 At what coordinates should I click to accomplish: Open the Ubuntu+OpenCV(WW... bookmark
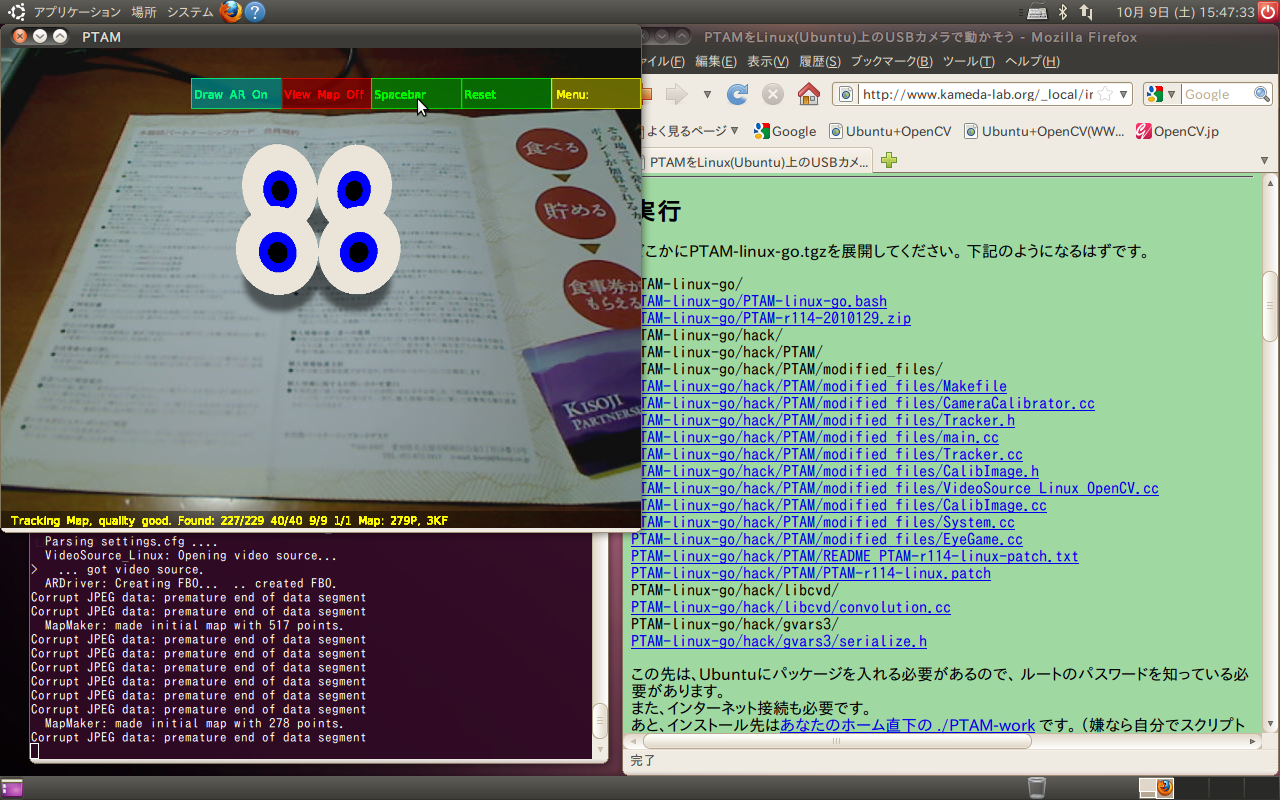[x=1044, y=131]
